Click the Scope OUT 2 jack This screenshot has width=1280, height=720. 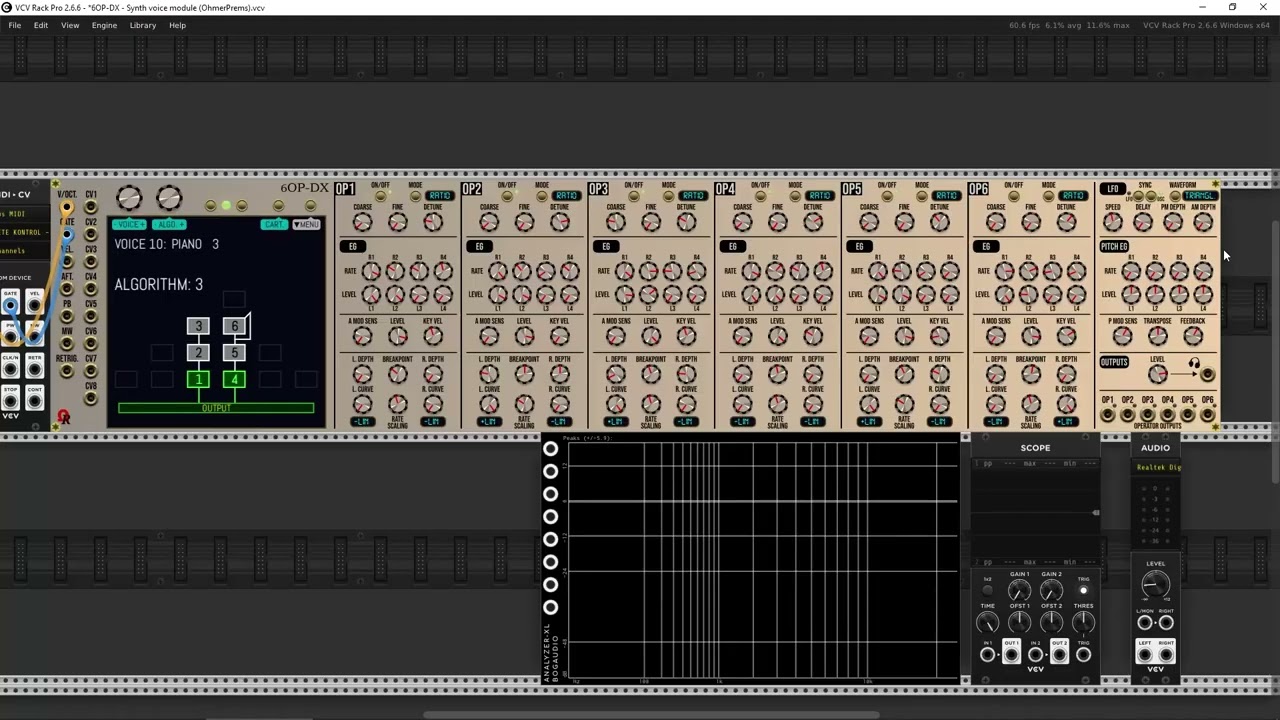1059,655
